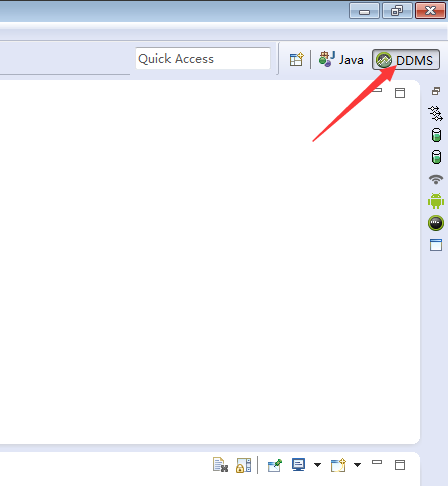Maximize the bottom console panel
This screenshot has width=448, height=486.
coord(400,465)
